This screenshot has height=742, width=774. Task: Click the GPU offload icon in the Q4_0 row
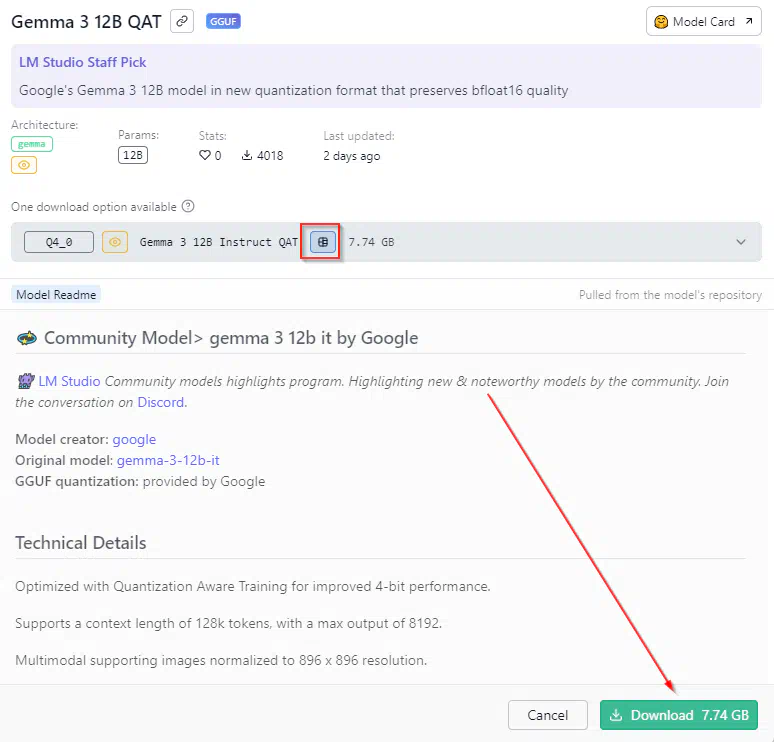[323, 242]
